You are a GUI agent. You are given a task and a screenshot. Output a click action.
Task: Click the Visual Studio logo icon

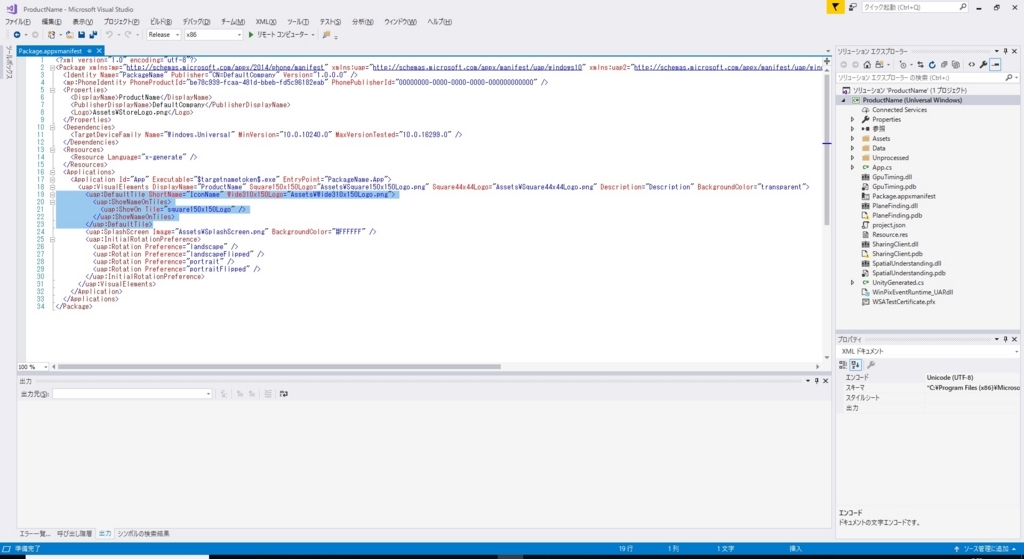pos(11,8)
